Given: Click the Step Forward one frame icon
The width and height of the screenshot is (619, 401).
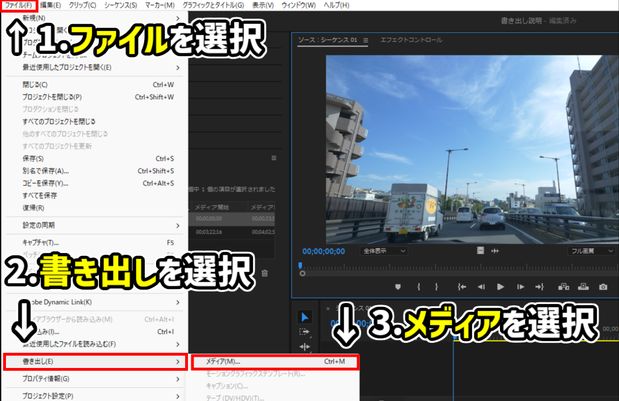Looking at the screenshot, I should tap(520, 287).
